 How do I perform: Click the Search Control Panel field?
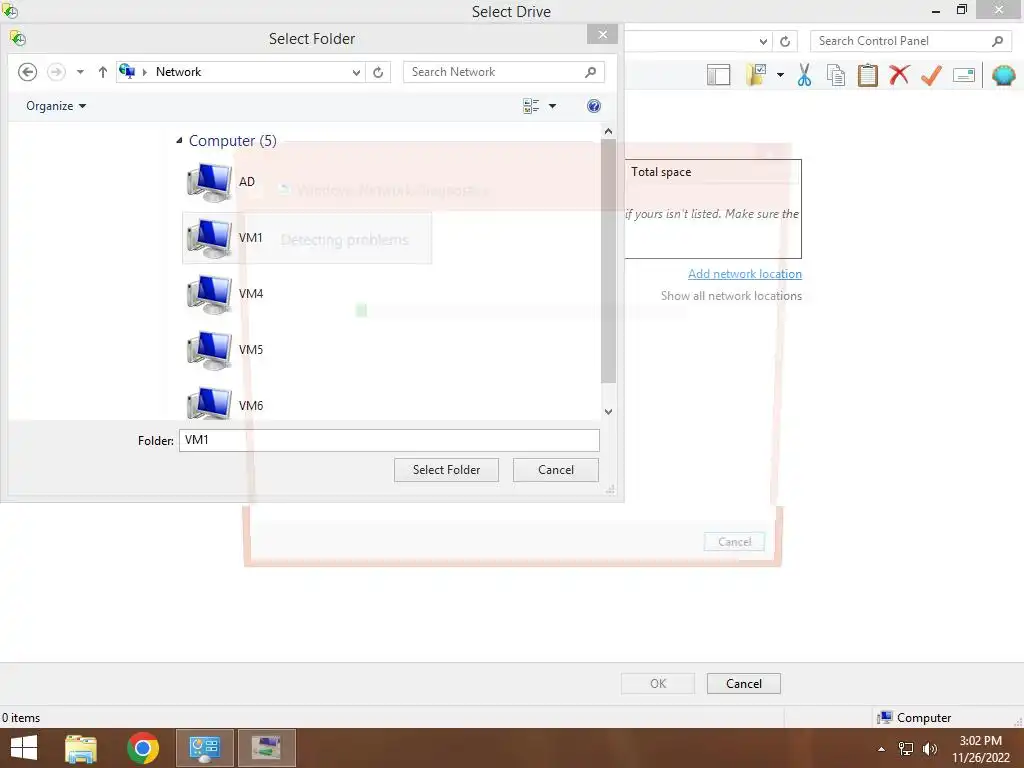[911, 40]
